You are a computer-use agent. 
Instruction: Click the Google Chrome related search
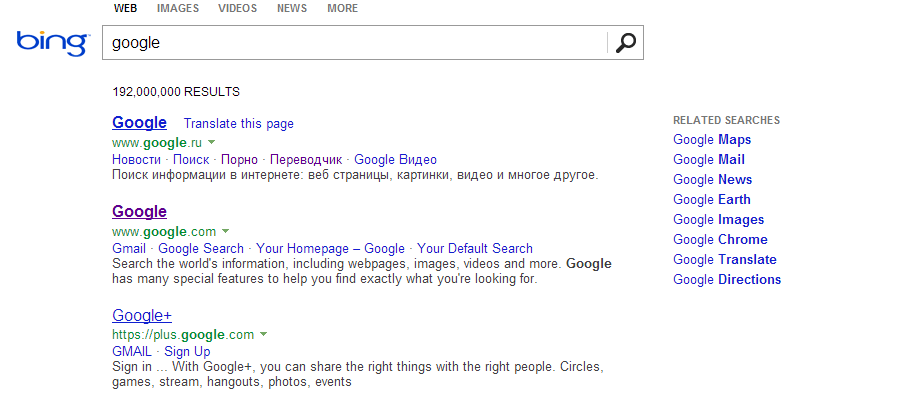[x=720, y=240]
